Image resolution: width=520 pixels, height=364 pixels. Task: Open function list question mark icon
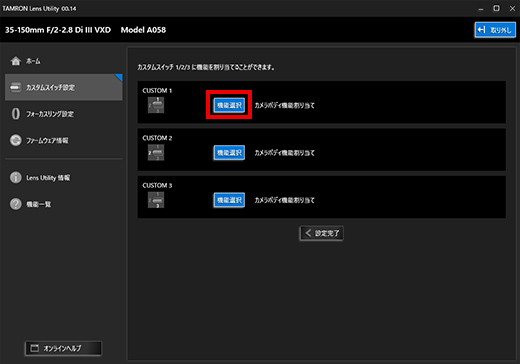tap(16, 204)
